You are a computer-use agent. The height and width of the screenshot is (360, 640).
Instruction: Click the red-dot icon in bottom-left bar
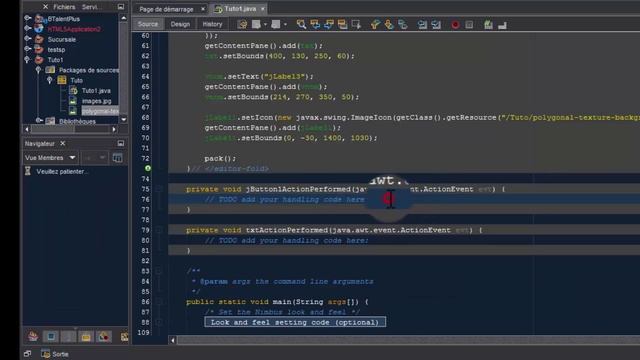(104, 337)
